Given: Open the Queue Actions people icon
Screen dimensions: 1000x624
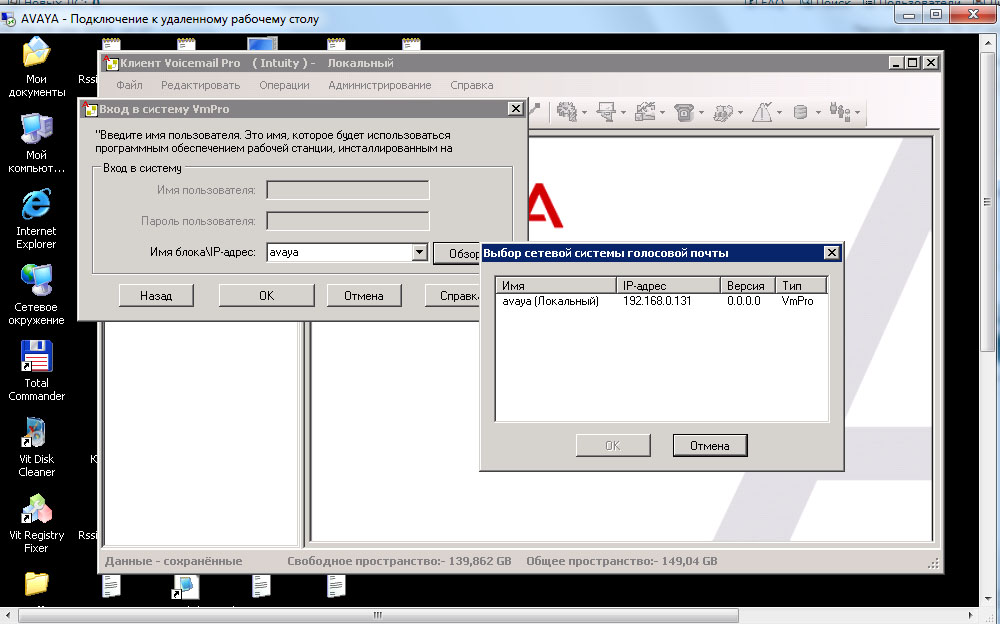Looking at the screenshot, I should (839, 112).
